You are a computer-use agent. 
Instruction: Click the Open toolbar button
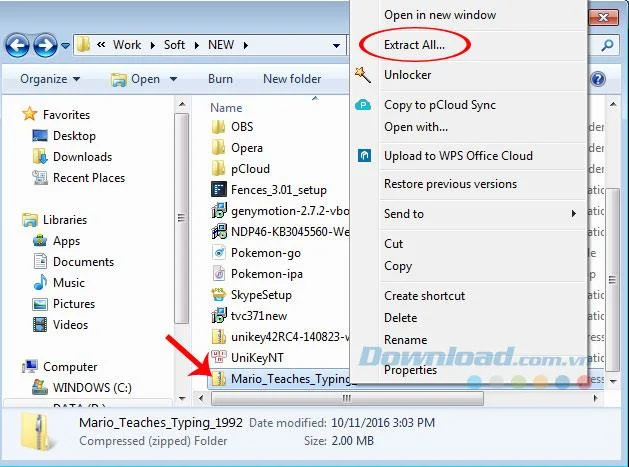tap(135, 79)
